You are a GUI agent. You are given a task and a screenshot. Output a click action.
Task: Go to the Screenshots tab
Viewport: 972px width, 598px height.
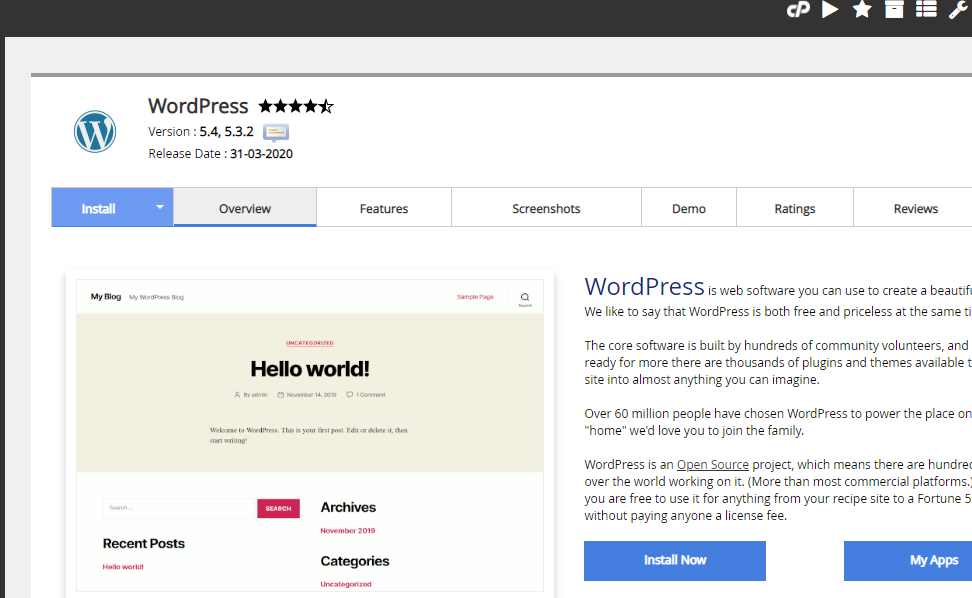pyautogui.click(x=546, y=208)
